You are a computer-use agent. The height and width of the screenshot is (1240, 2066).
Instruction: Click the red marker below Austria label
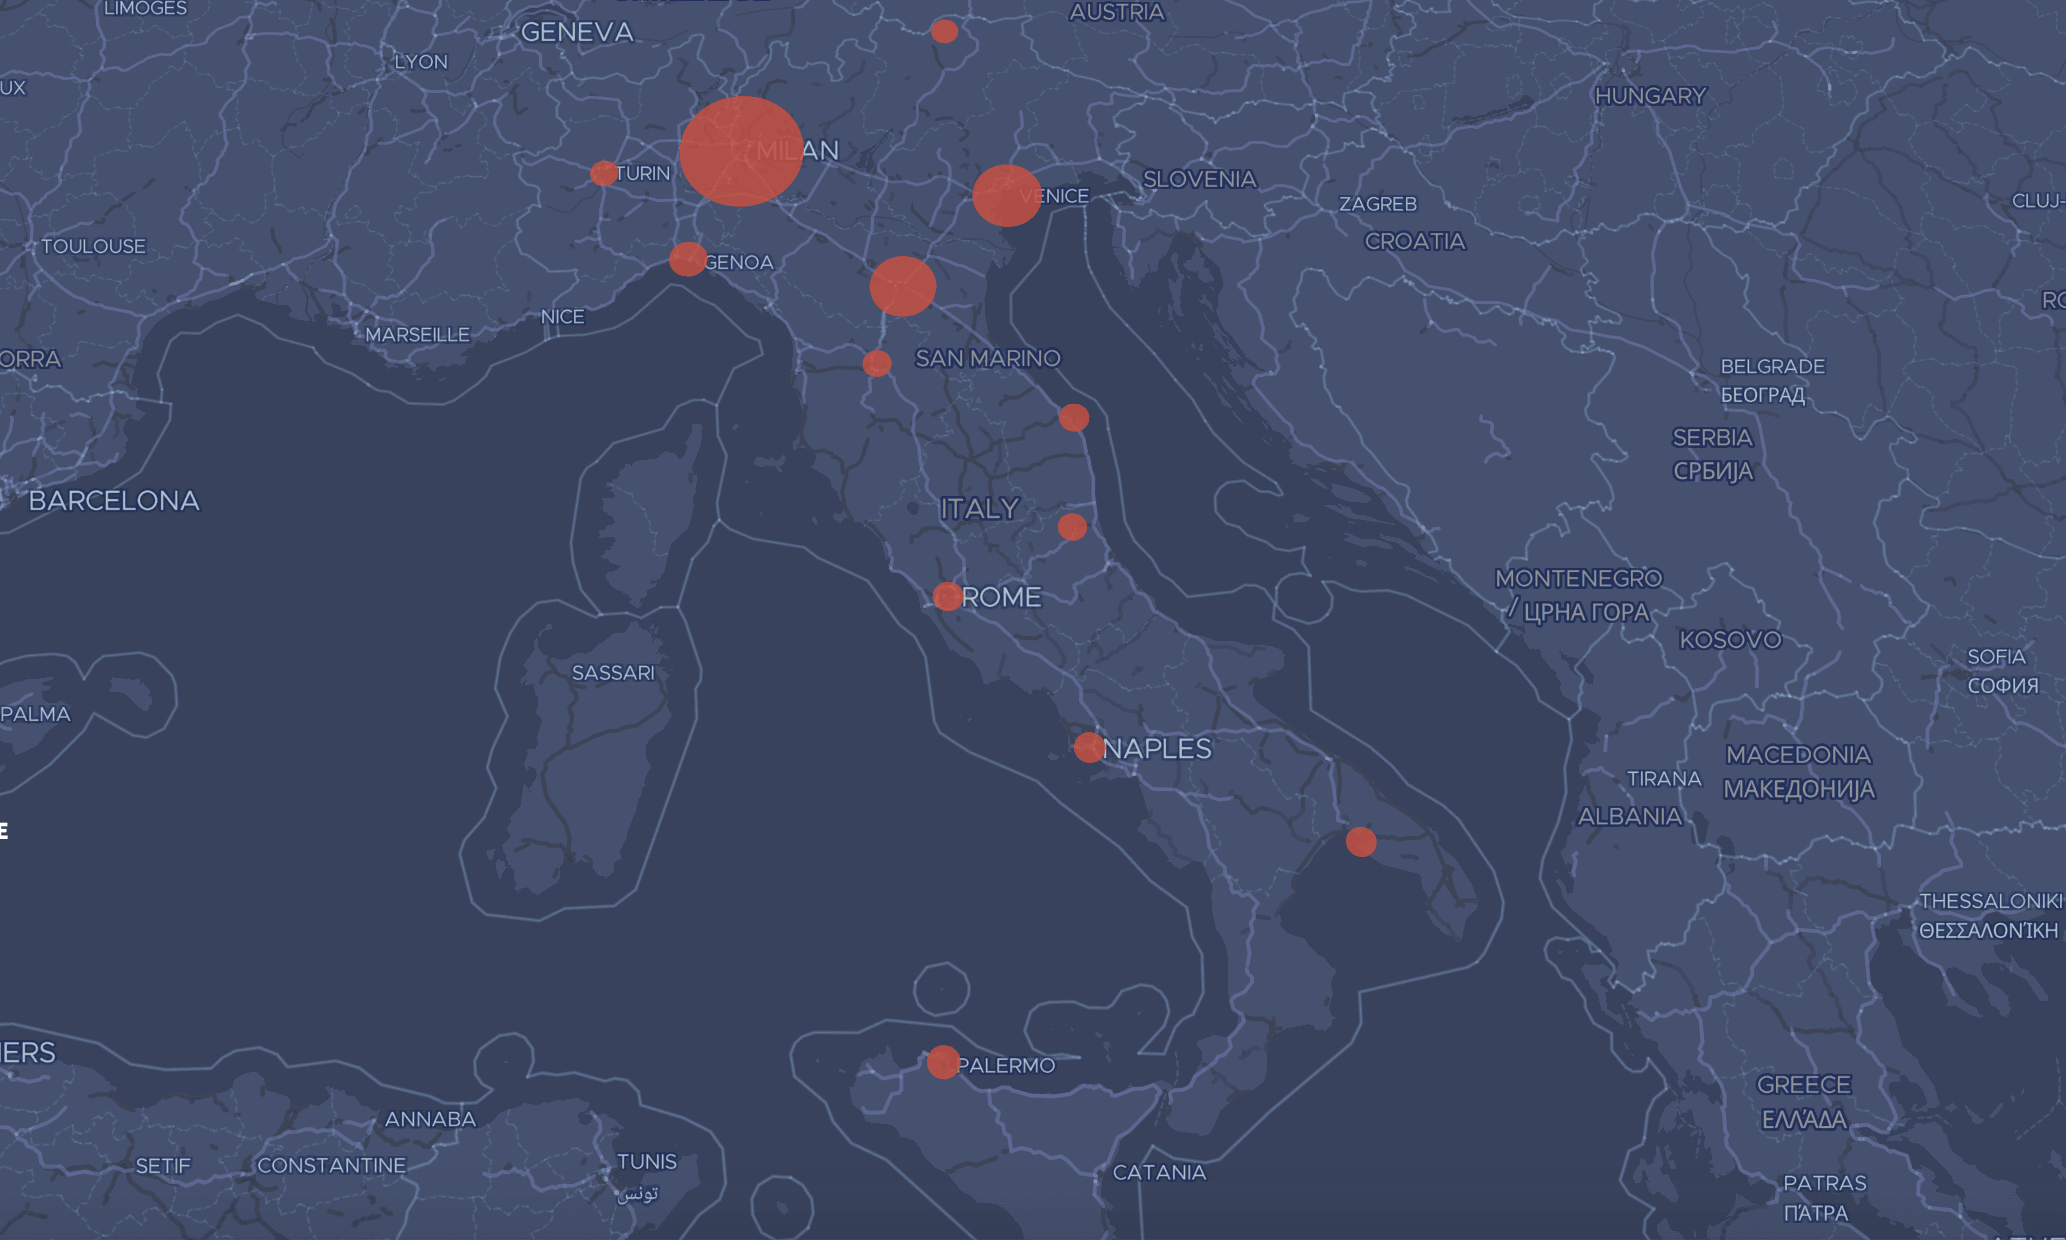[x=944, y=31]
